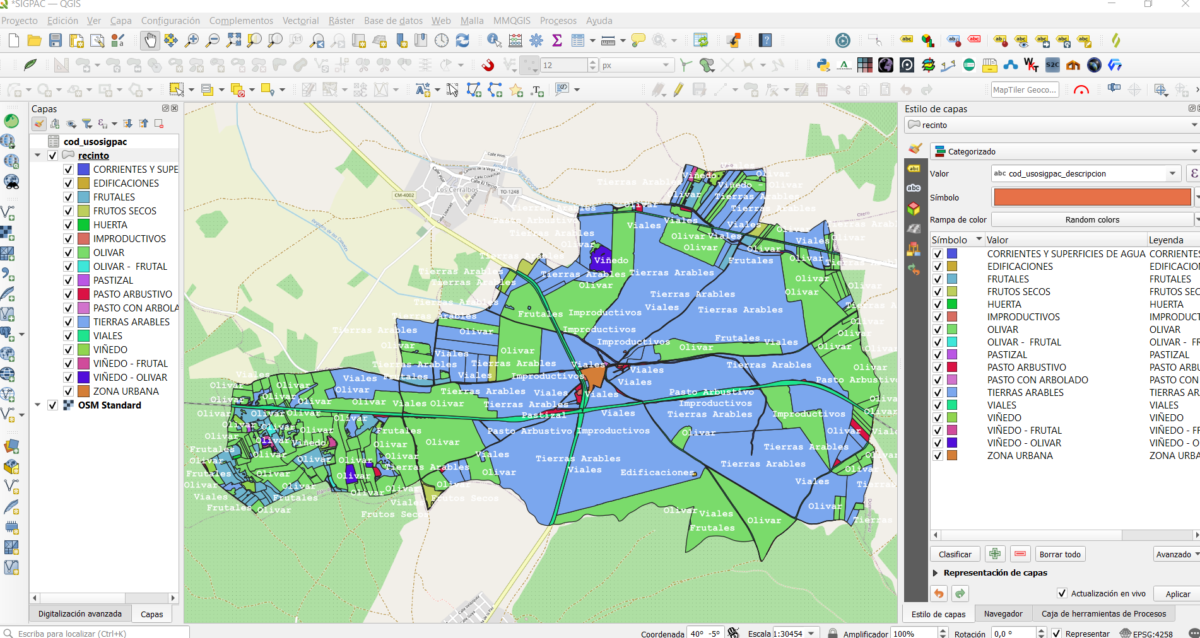Screen dimensions: 1200x638
Task: Select the Toggle Editing pencil icon
Action: [x=31, y=65]
